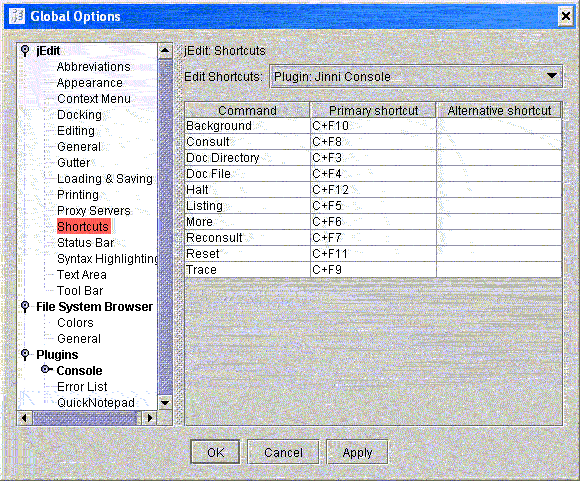The image size is (580, 481).
Task: Click the Apply button
Action: tap(357, 452)
